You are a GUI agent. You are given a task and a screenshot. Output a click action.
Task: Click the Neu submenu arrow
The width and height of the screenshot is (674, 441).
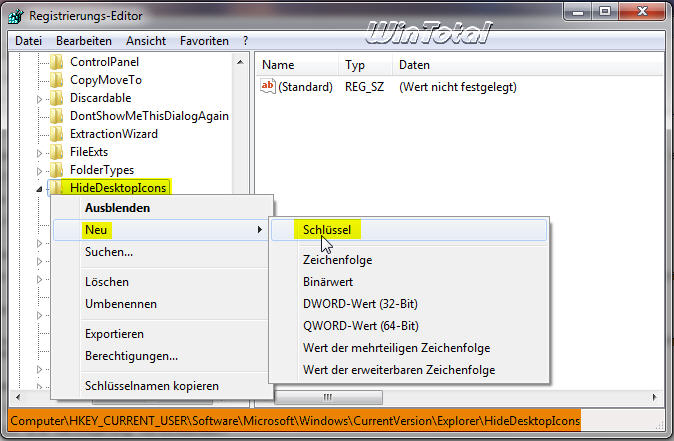click(260, 230)
